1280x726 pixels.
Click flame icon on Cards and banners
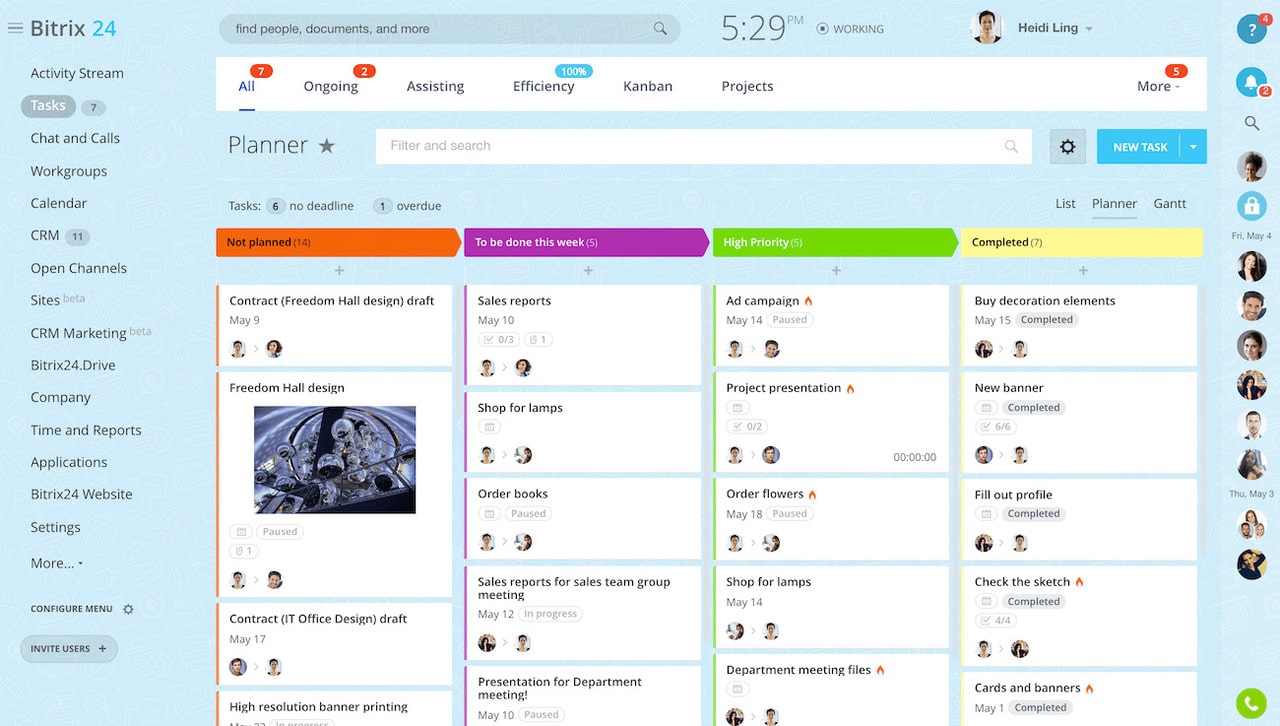click(x=1089, y=688)
